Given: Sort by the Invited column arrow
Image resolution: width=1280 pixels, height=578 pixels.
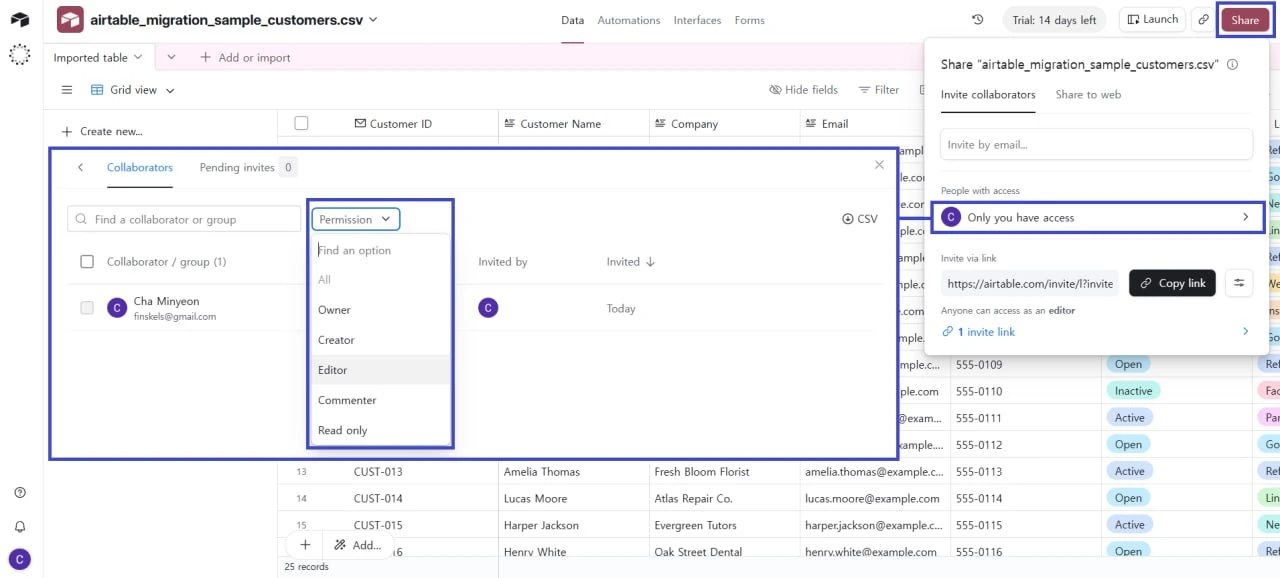Looking at the screenshot, I should (651, 262).
